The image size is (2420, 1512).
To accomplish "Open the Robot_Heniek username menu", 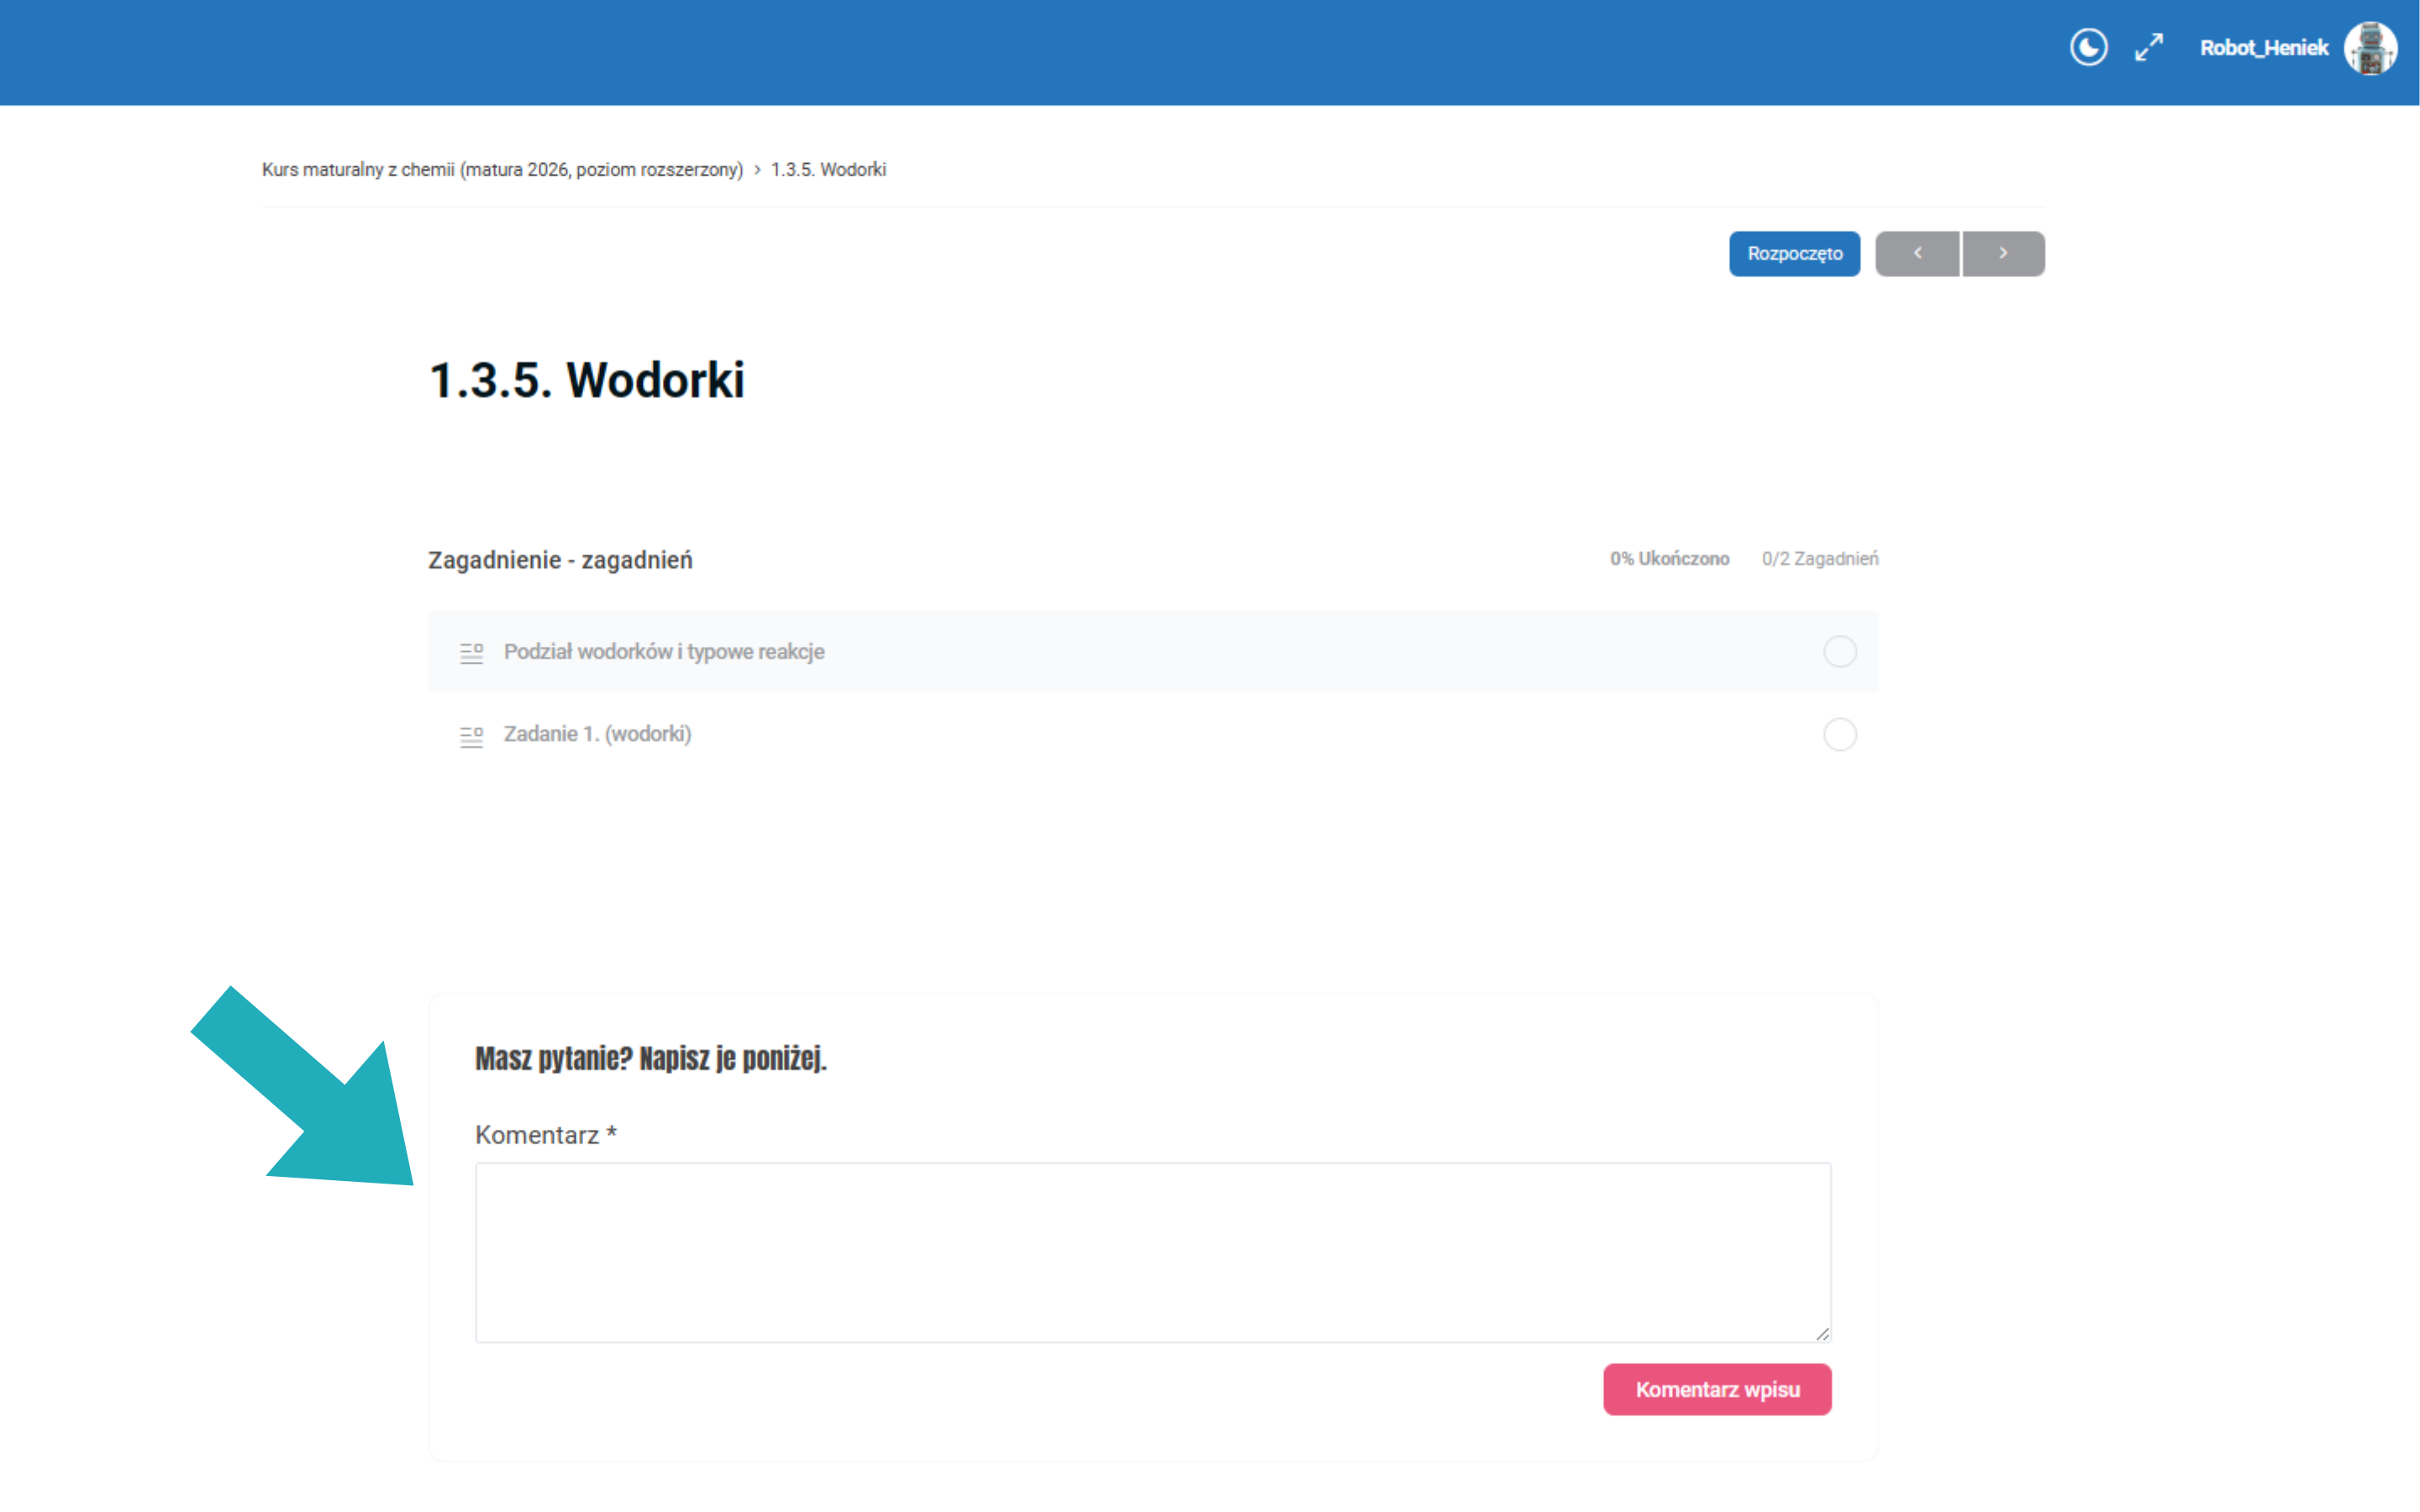I will [x=2263, y=48].
